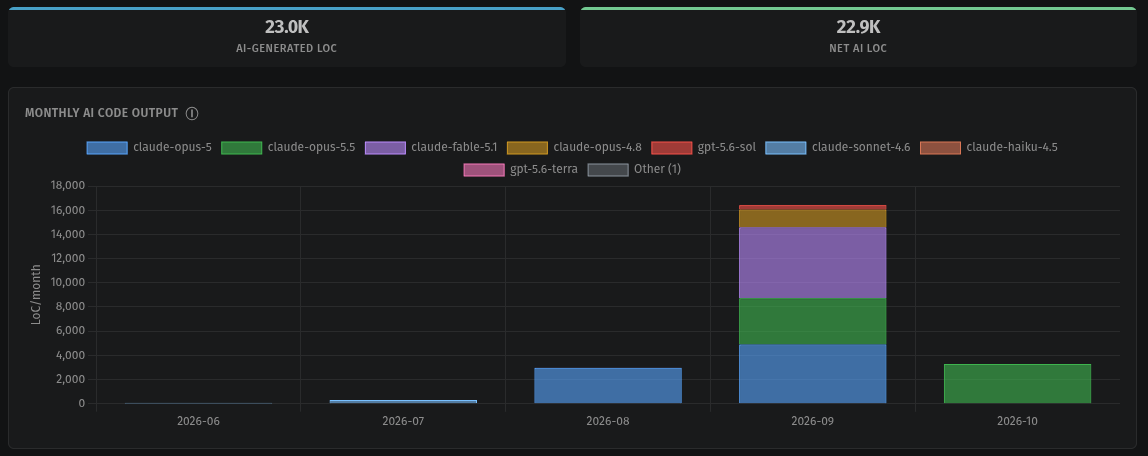Click the 2026-10 green bar
This screenshot has height=456, width=1148.
(1018, 384)
